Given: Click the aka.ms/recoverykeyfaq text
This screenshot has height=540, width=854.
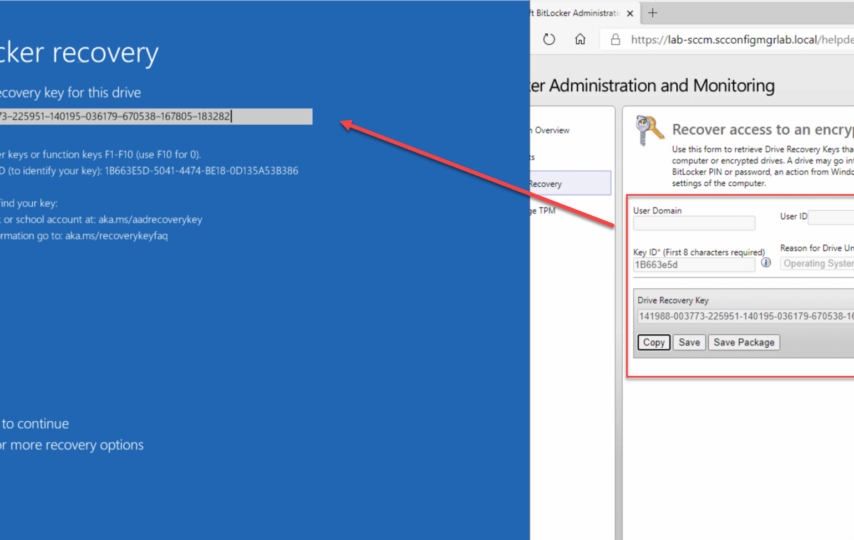Looking at the screenshot, I should click(117, 236).
